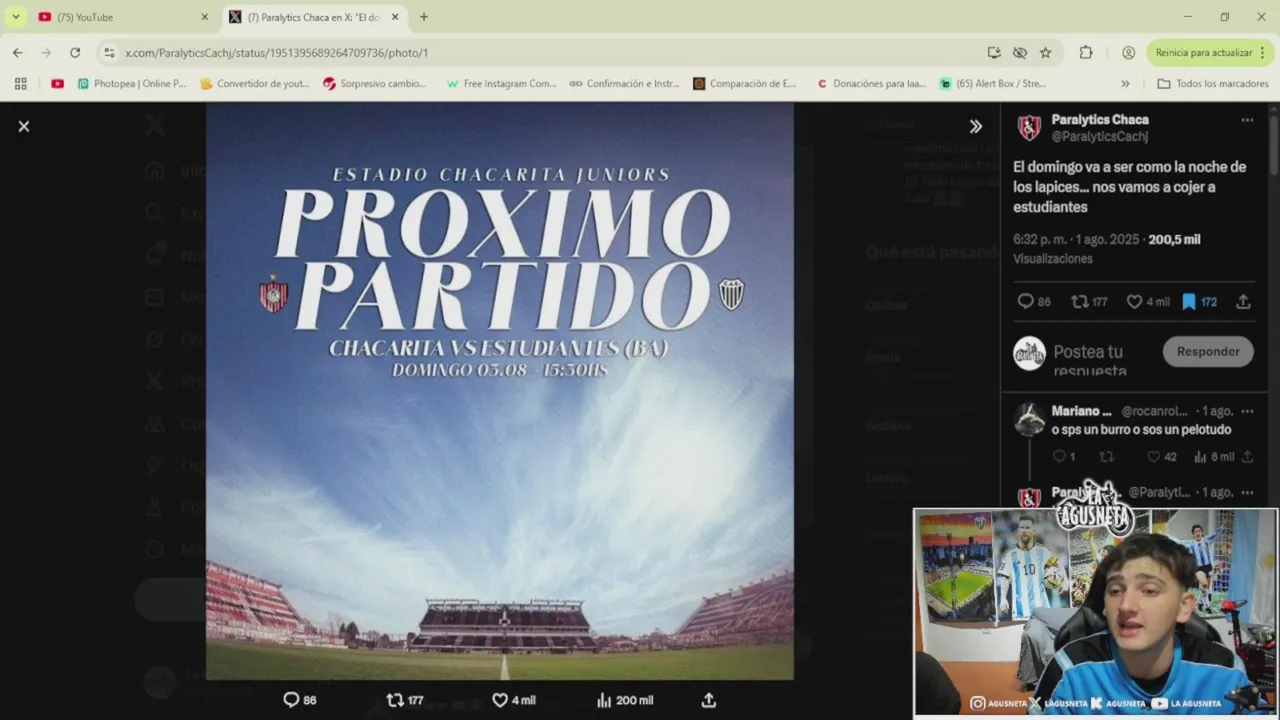The height and width of the screenshot is (720, 1280).
Task: Open more options on the second Paralytics reply
Action: tap(1247, 492)
